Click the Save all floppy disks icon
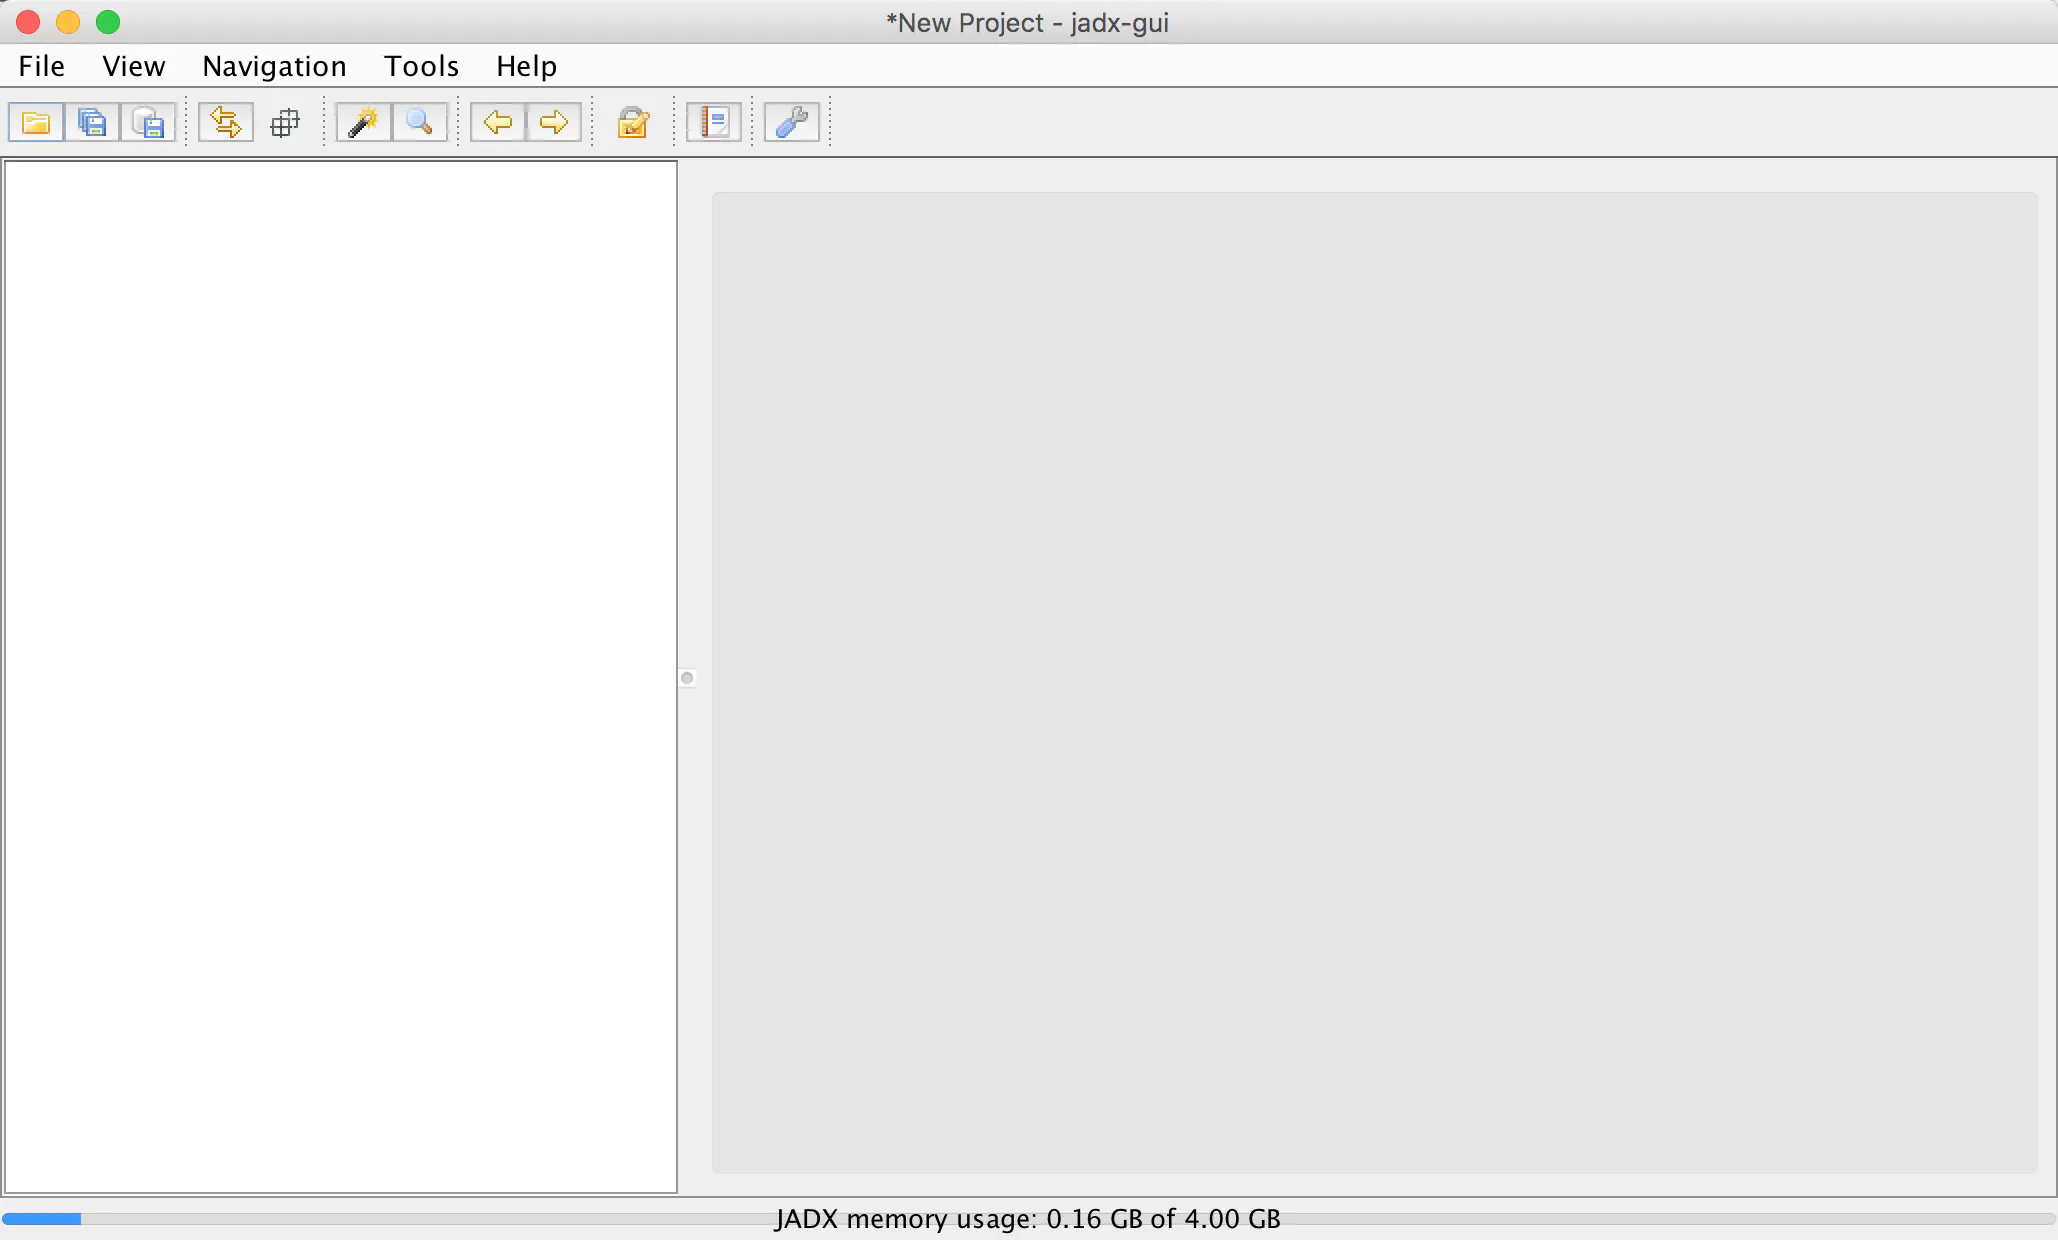Viewport: 2058px width, 1240px height. tap(92, 122)
